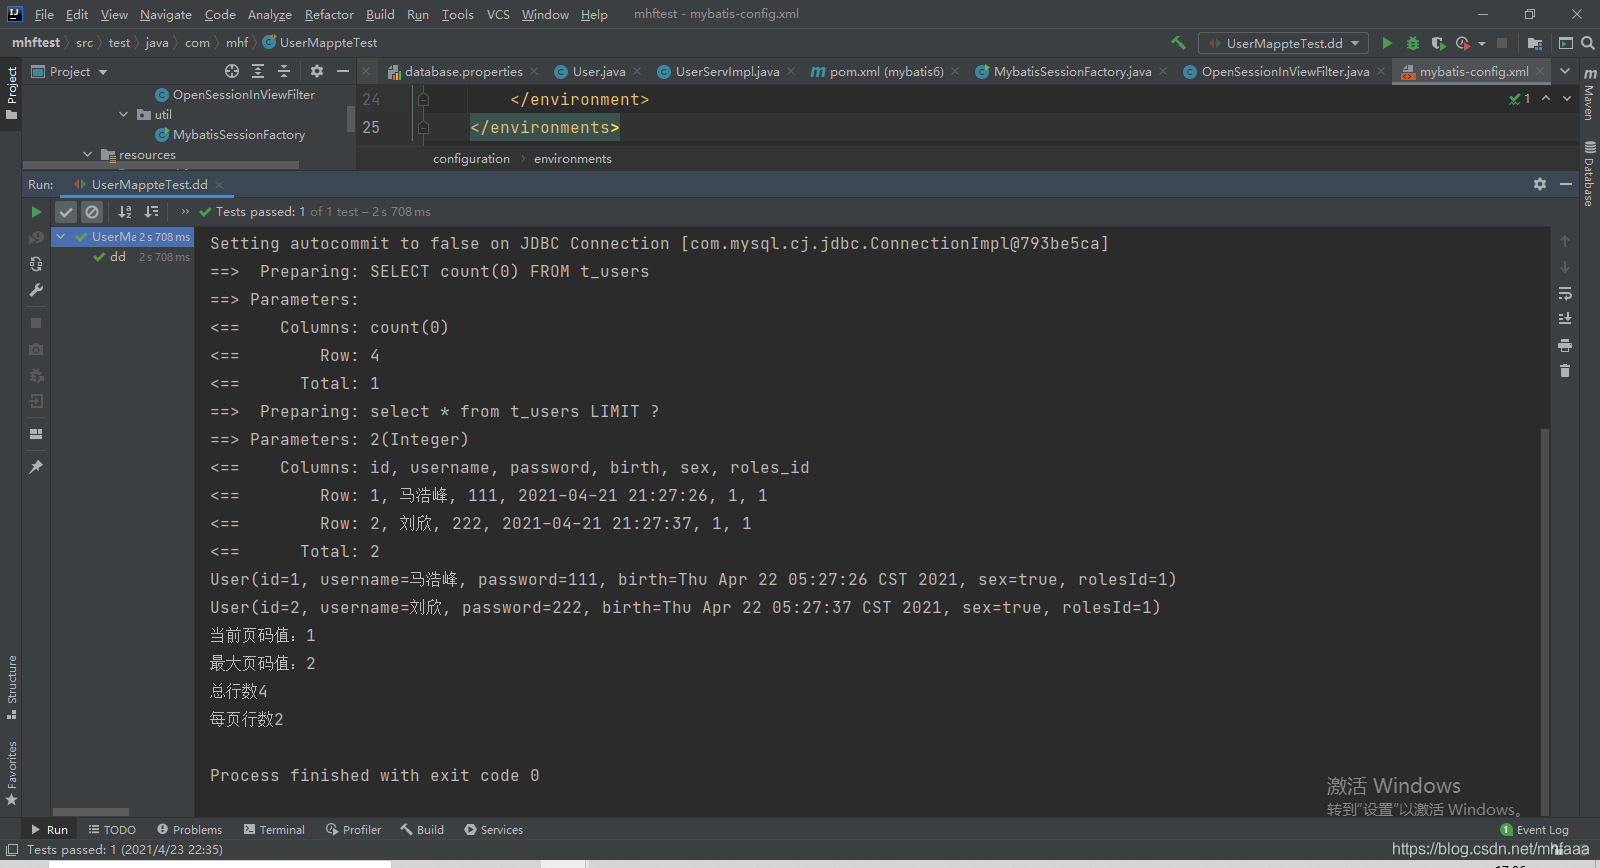Open the Maven side panel
Viewport: 1600px width, 868px height.
1589,95
